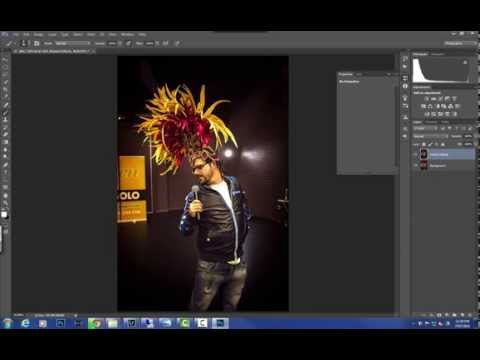This screenshot has height=360, width=480.
Task: Toggle the Brush panel in options bar
Action: point(36,43)
